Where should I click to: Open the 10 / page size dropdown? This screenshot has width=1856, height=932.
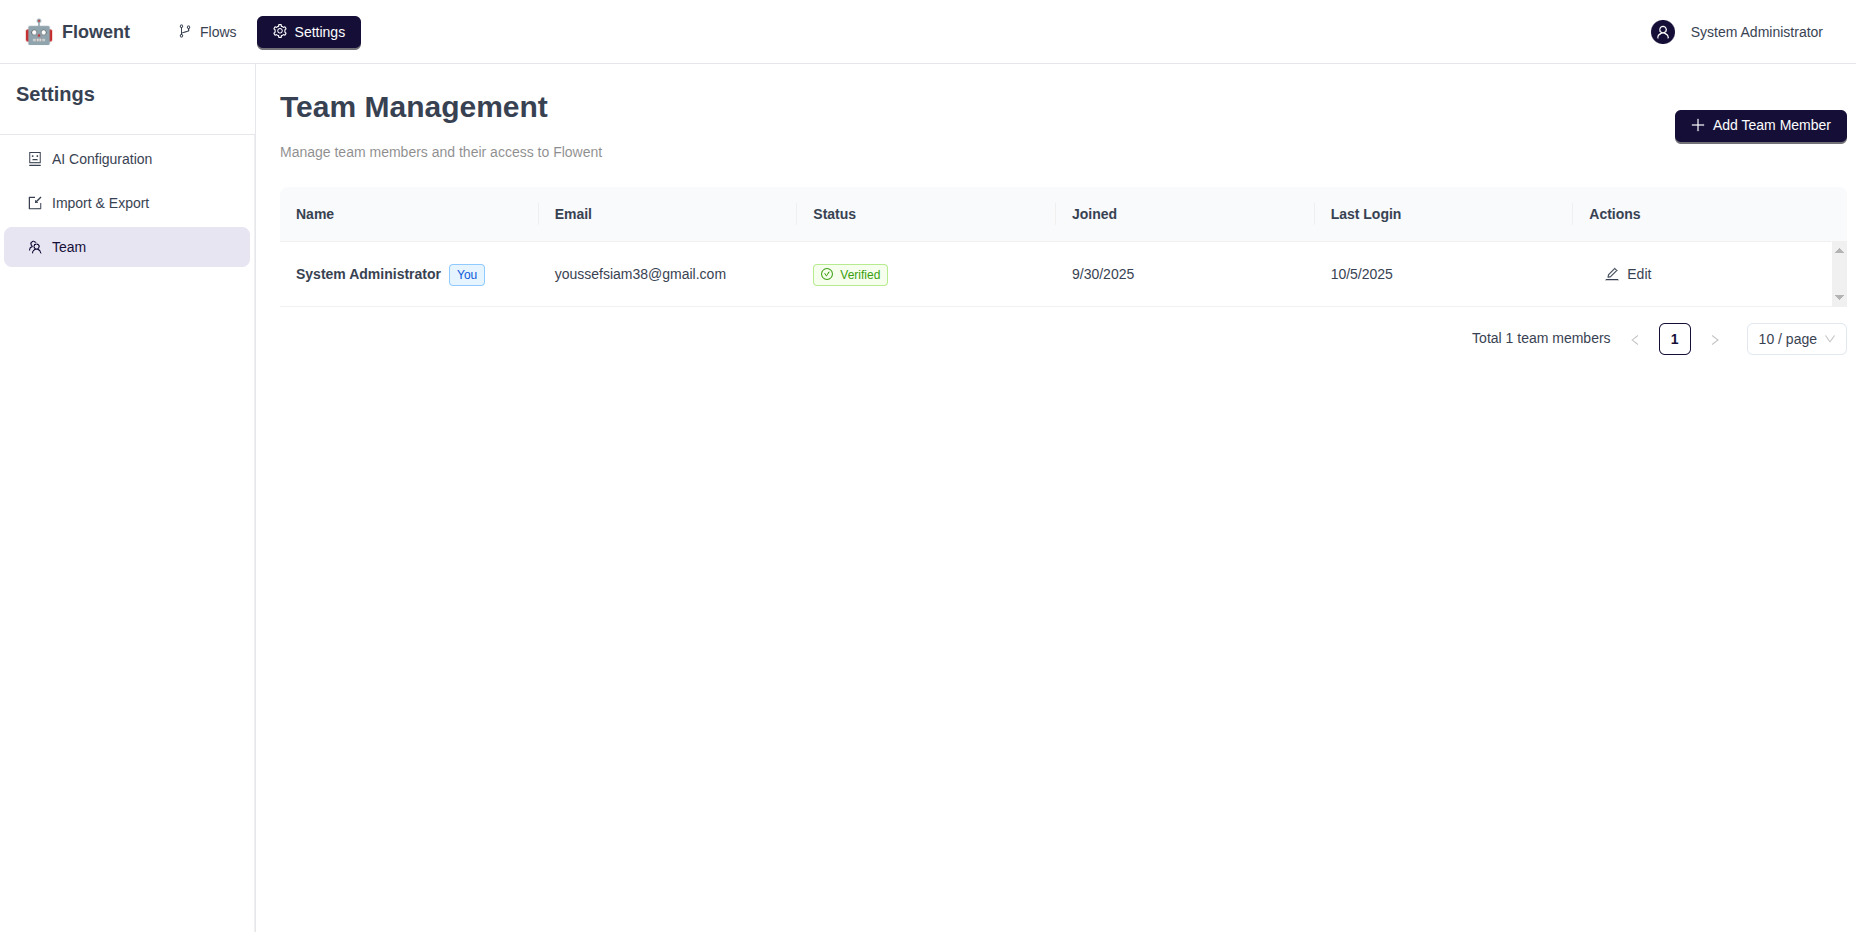pyautogui.click(x=1796, y=339)
